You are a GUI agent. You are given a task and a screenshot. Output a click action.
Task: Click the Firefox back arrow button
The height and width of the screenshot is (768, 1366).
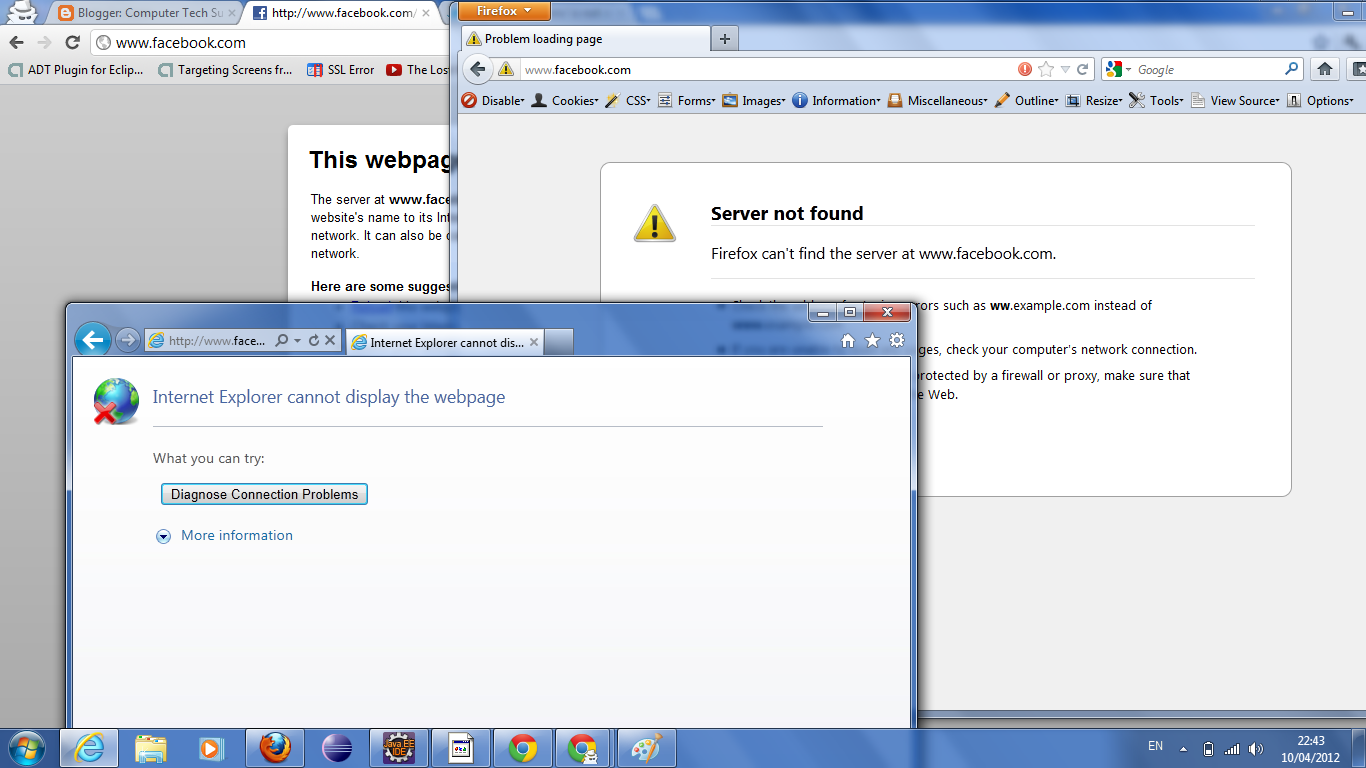click(478, 69)
